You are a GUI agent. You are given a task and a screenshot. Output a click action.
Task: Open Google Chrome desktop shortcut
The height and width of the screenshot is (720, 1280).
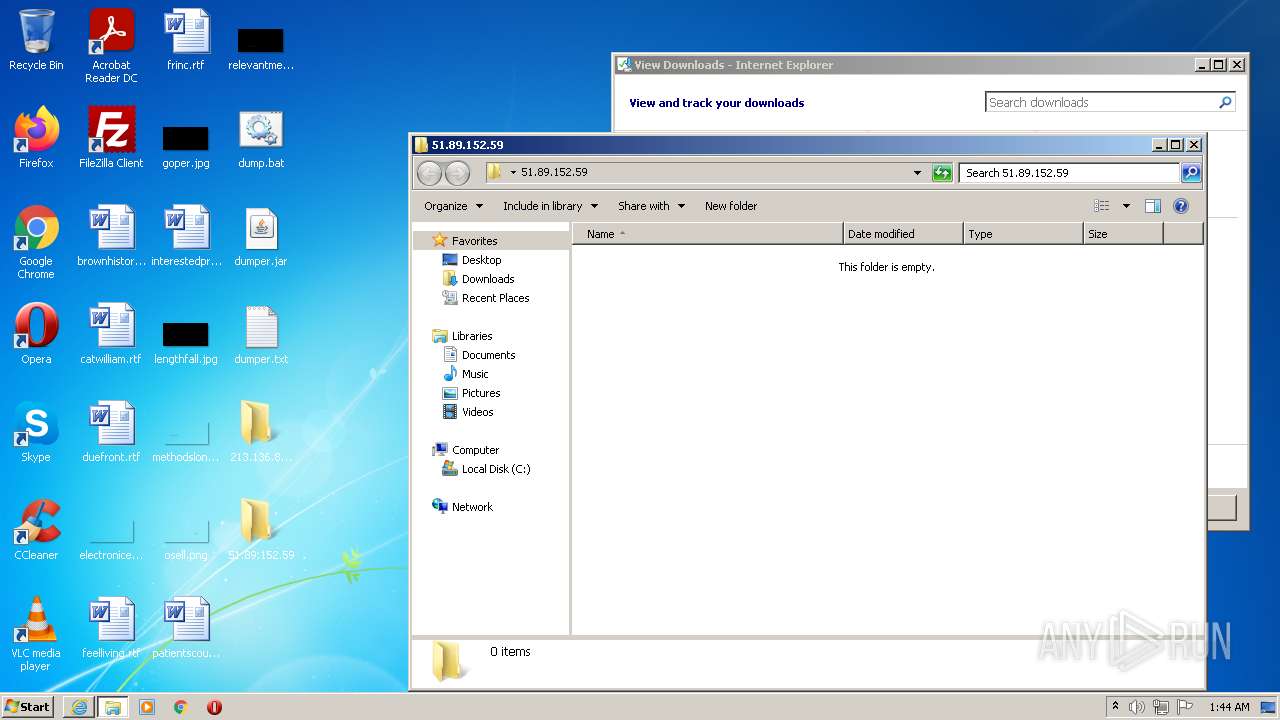point(36,243)
